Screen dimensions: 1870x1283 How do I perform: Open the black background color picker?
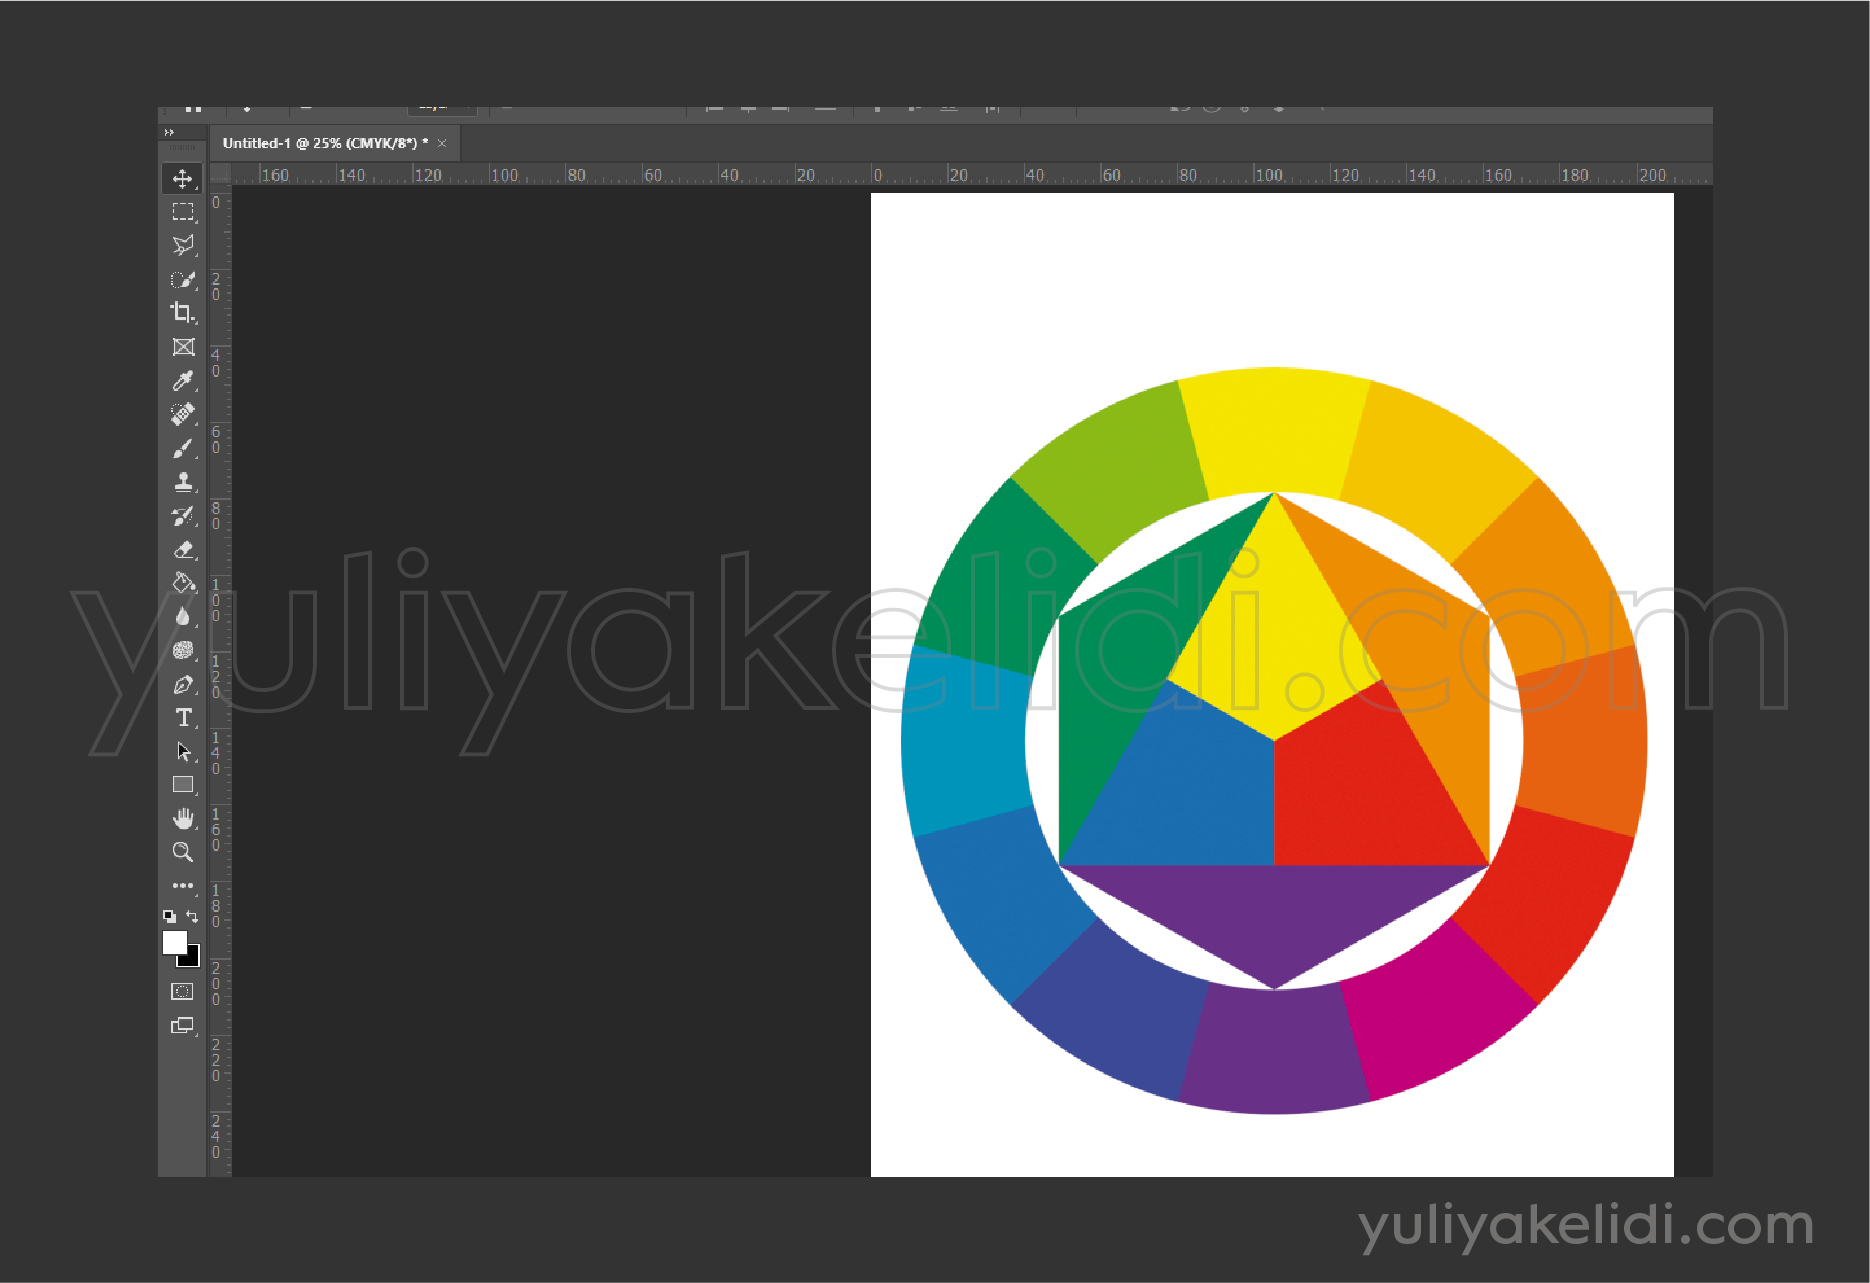click(x=193, y=961)
